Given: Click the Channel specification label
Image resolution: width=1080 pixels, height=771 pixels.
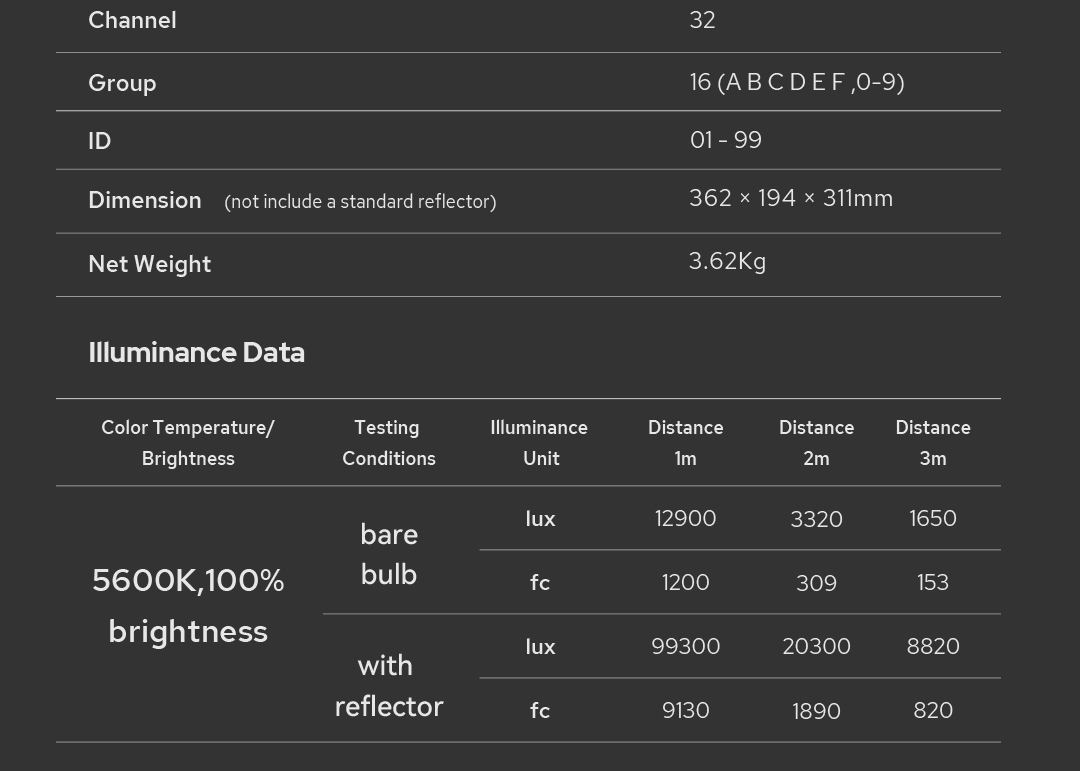Looking at the screenshot, I should click(x=132, y=20).
